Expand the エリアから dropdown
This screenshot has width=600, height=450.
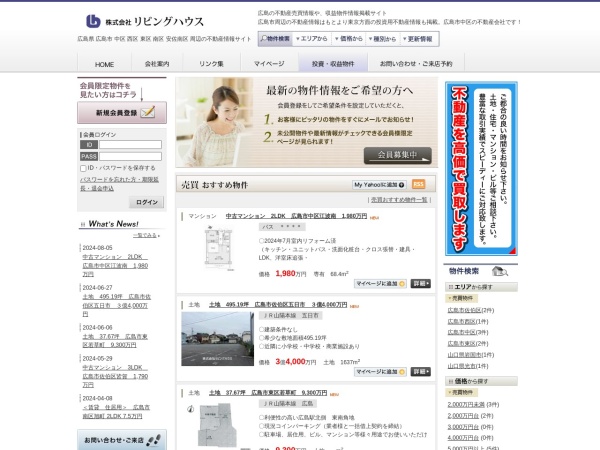pyautogui.click(x=312, y=39)
